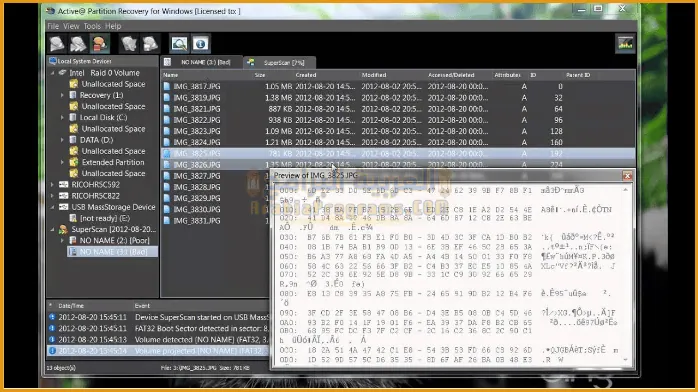Select the Extended Partition tree entry
The width and height of the screenshot is (698, 392).
pos(113,162)
